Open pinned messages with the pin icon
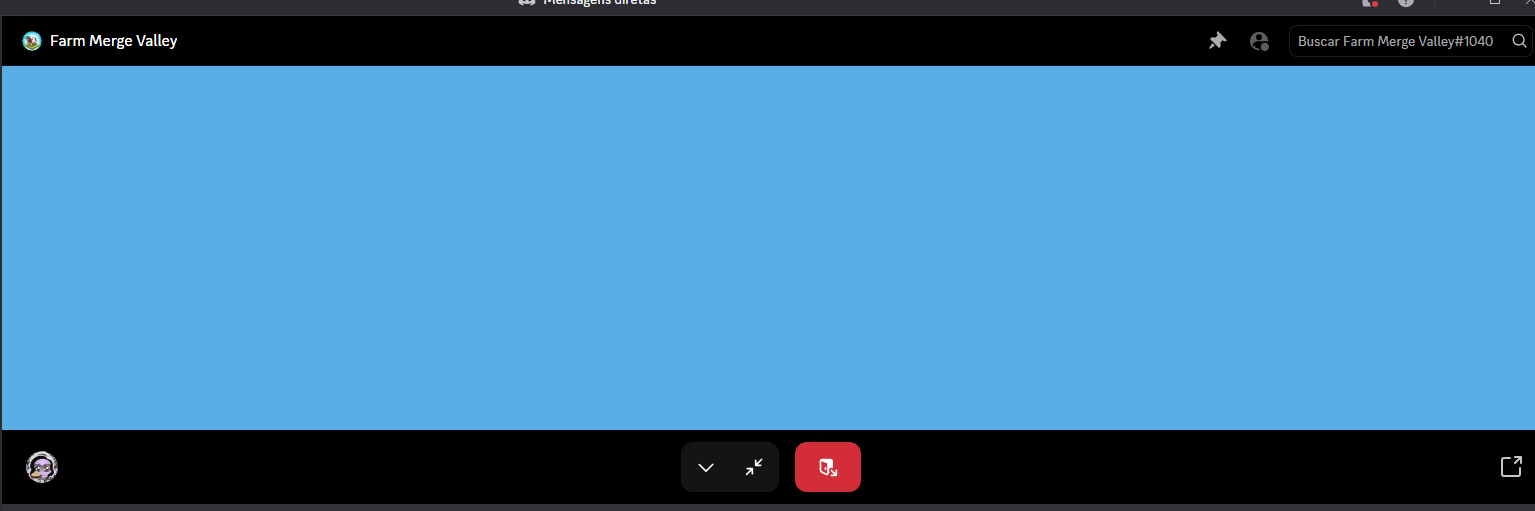This screenshot has width=1535, height=511. click(1217, 41)
